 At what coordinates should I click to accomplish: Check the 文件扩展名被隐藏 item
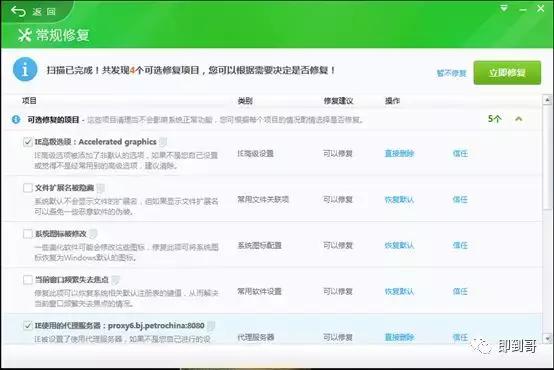point(28,188)
